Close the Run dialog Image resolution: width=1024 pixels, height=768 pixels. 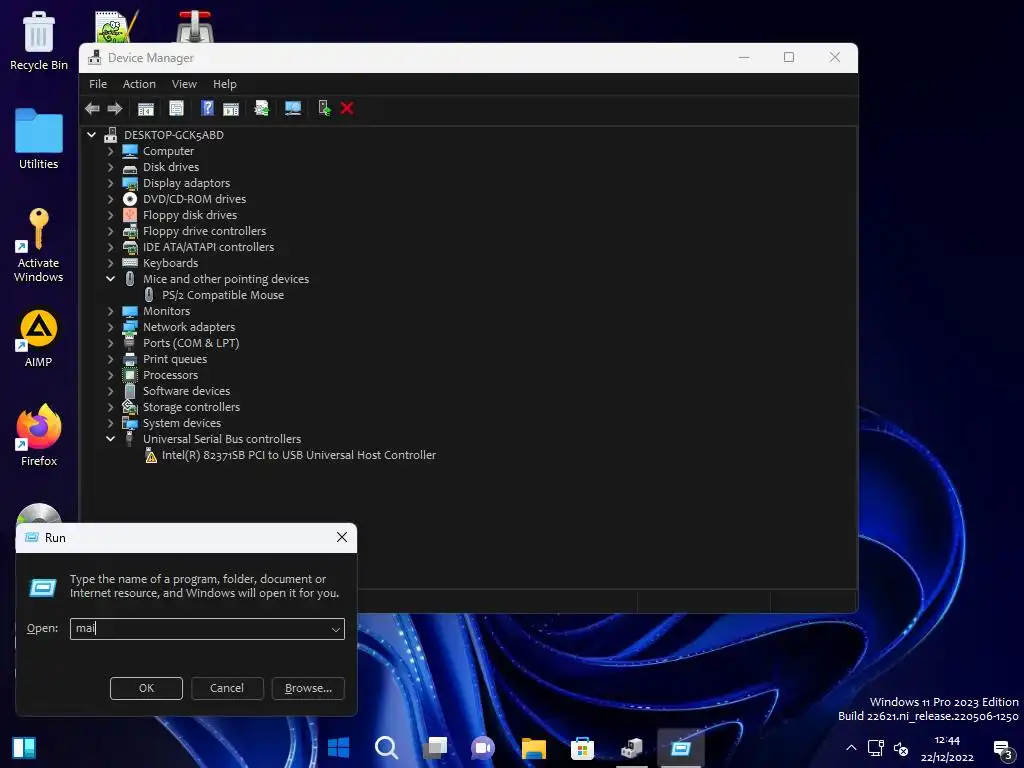pos(342,537)
